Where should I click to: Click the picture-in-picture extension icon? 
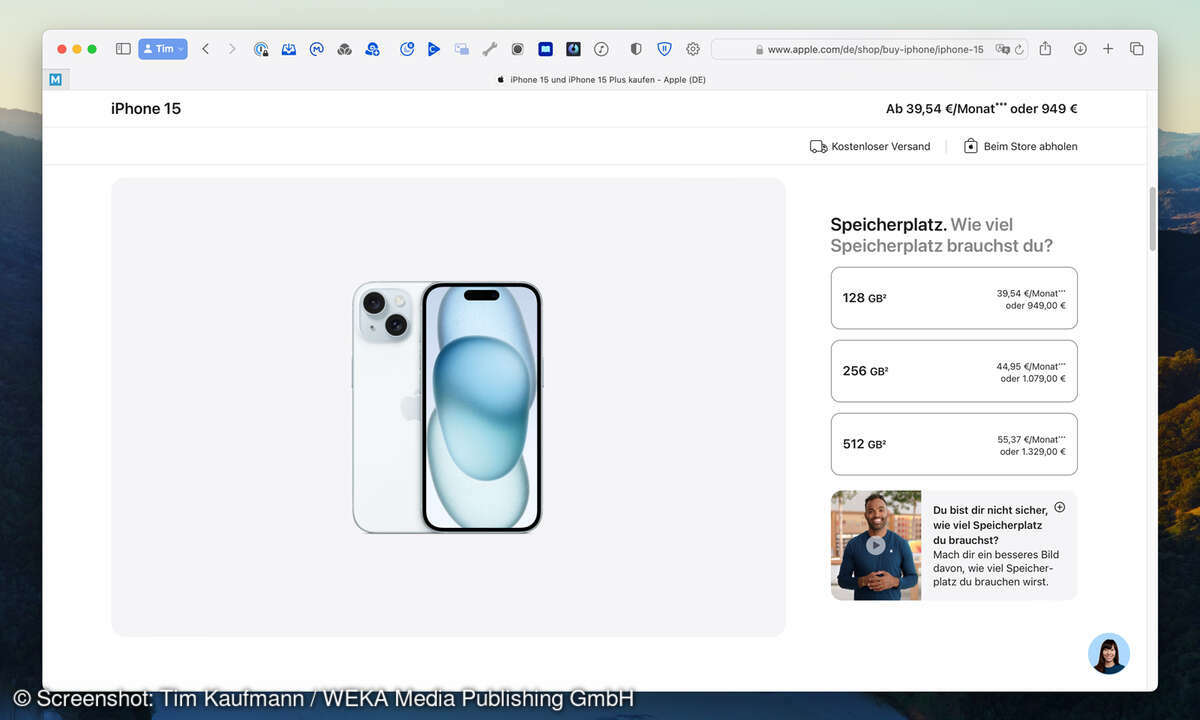click(x=462, y=49)
